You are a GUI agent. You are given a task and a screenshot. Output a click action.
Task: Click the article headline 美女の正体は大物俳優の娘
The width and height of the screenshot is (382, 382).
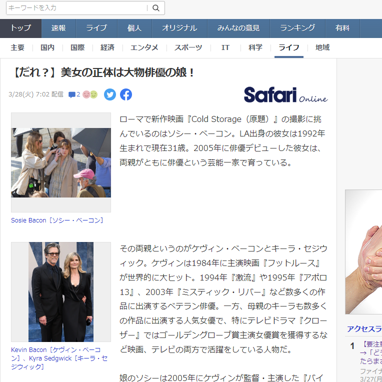pos(103,72)
